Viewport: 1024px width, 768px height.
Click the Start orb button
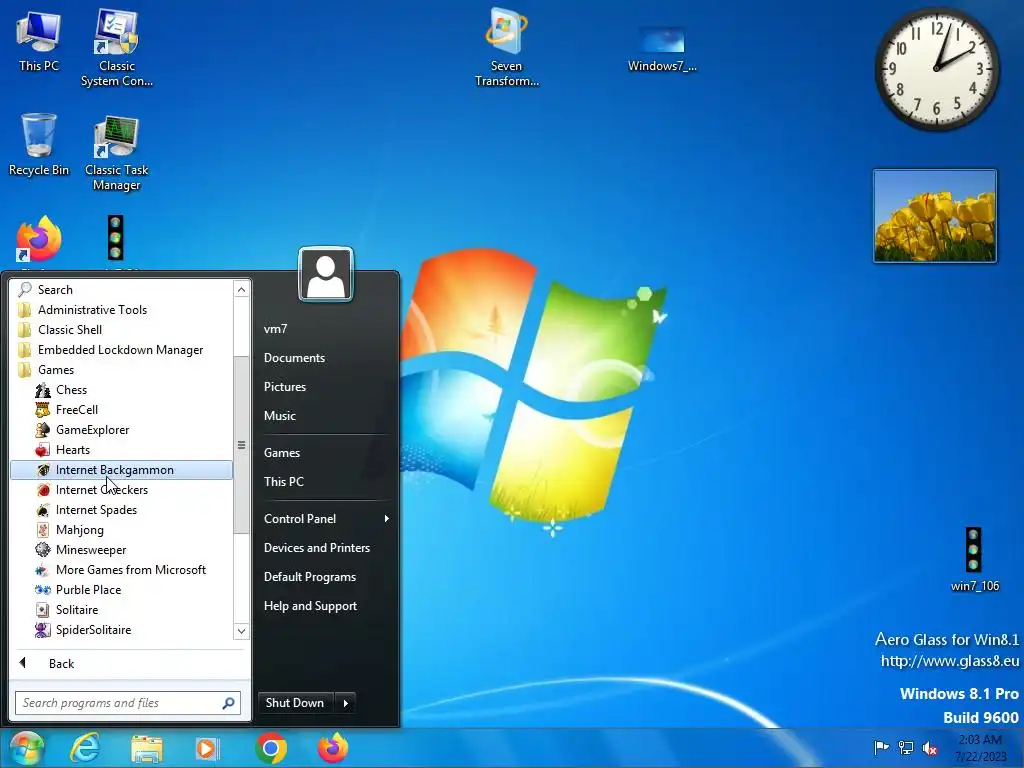(x=27, y=748)
